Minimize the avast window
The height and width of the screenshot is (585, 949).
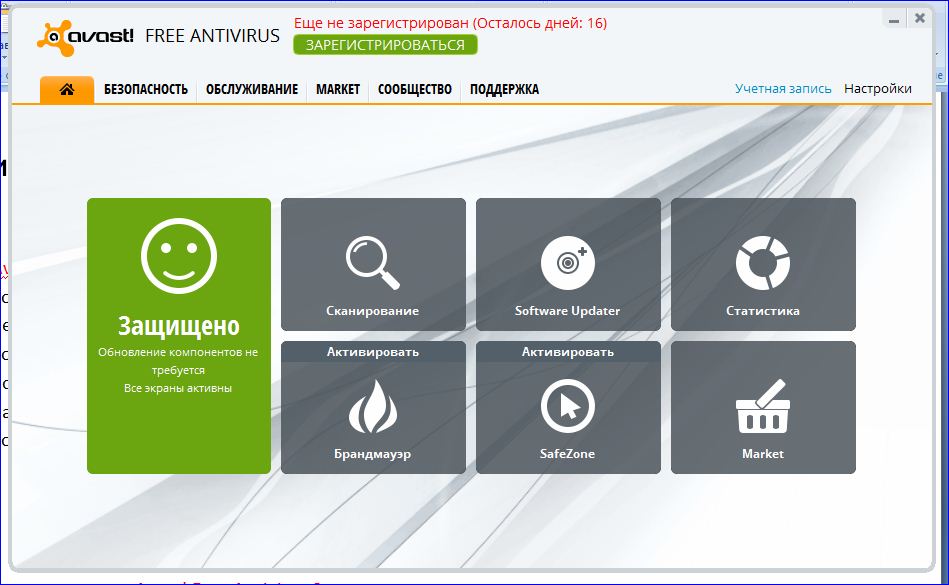[x=894, y=20]
